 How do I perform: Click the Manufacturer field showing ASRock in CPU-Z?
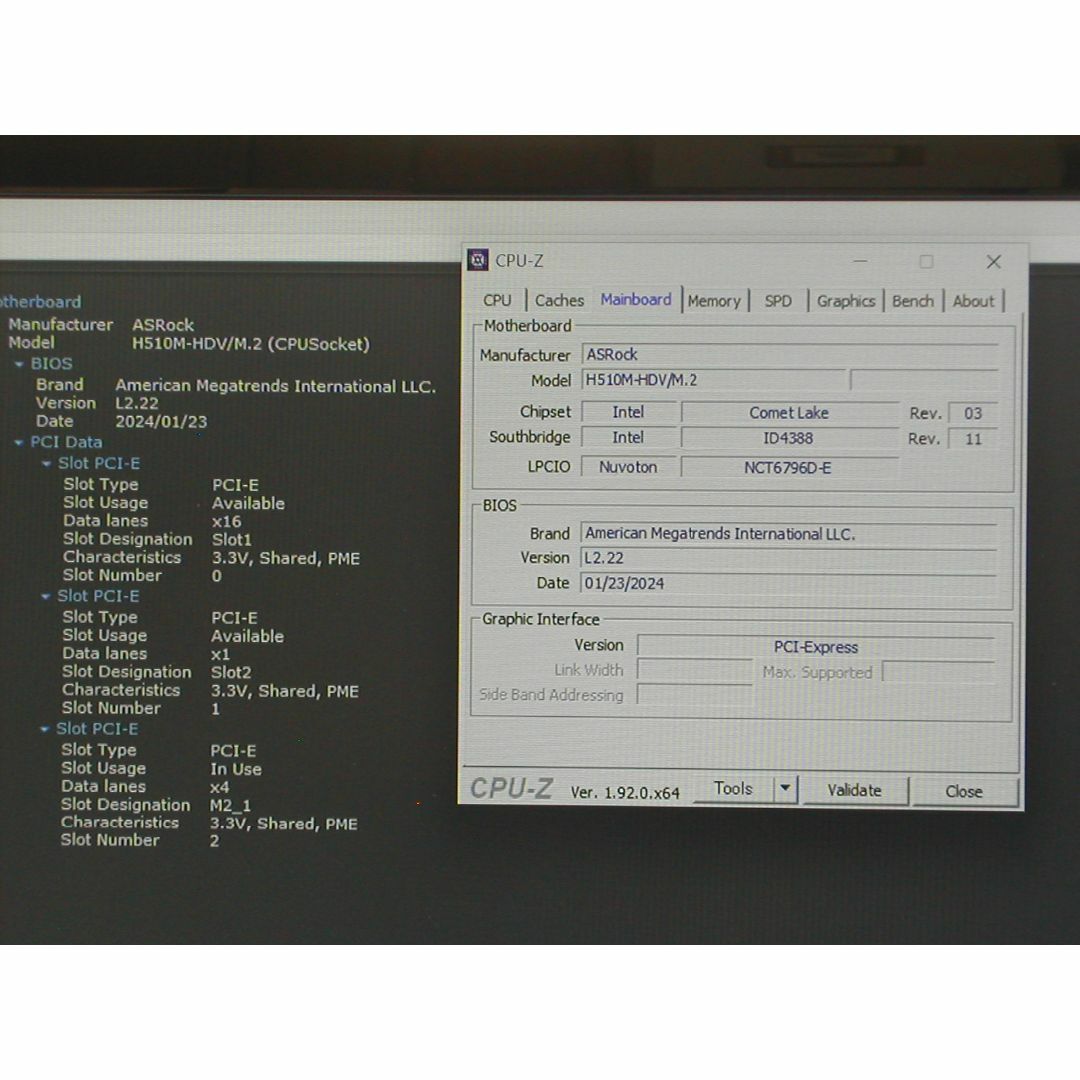coord(790,354)
